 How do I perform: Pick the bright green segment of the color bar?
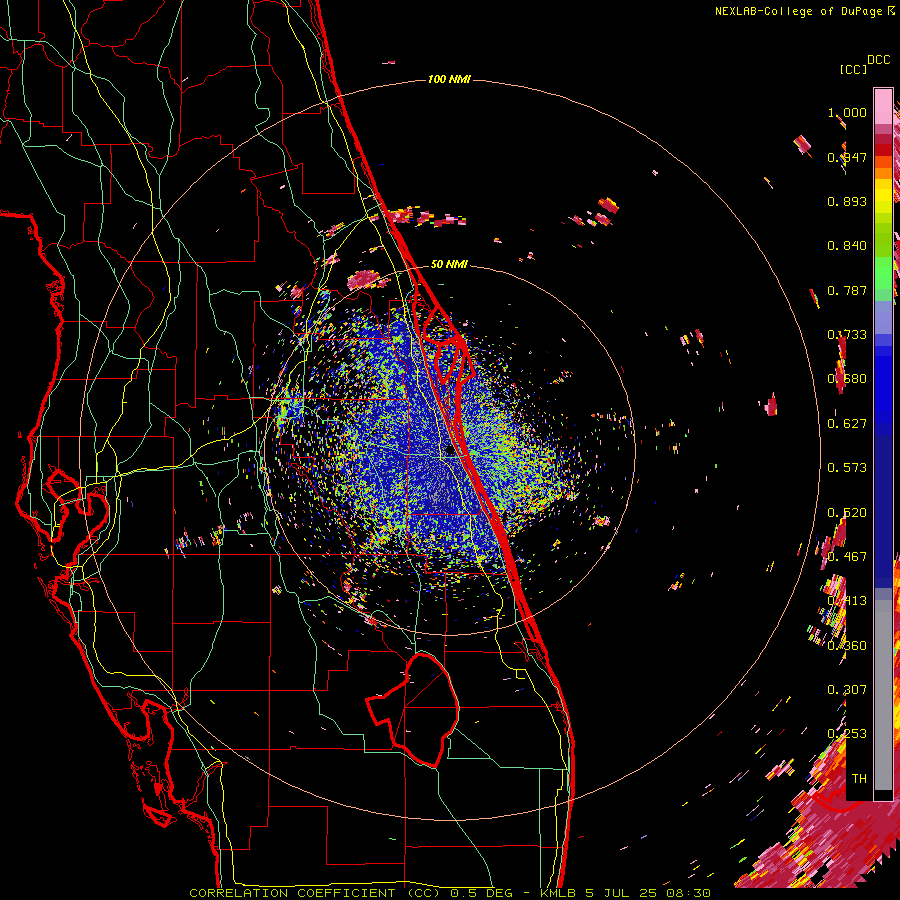click(883, 273)
